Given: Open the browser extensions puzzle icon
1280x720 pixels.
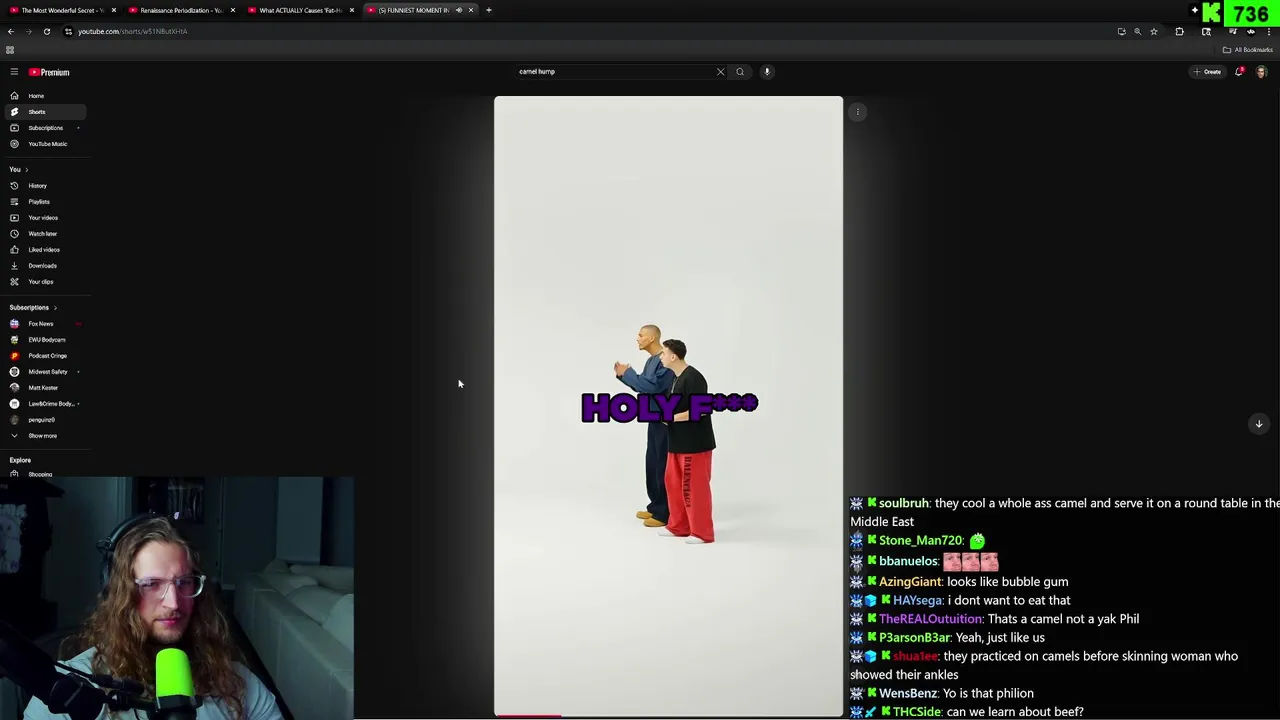Looking at the screenshot, I should [1179, 31].
